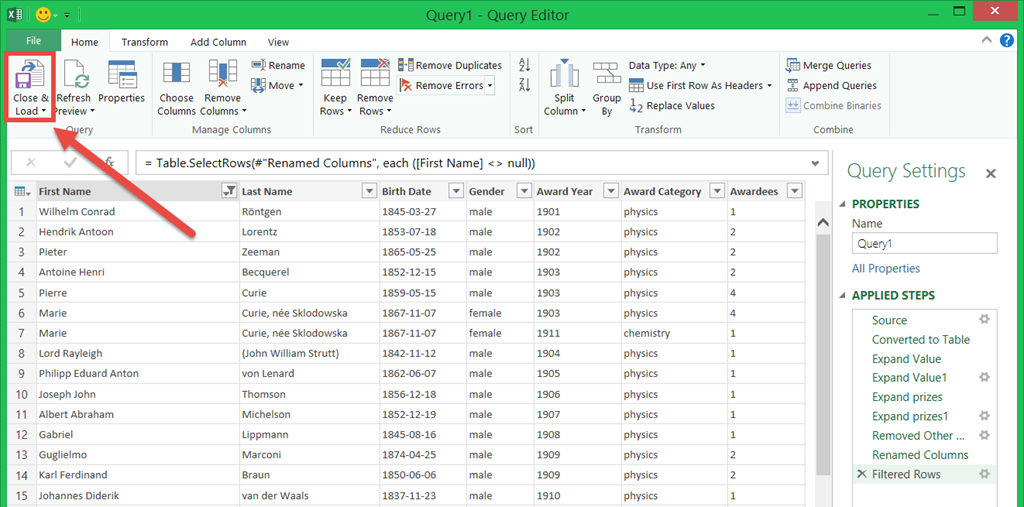Image resolution: width=1024 pixels, height=507 pixels.
Task: Select the Renamed Columns applied step
Action: click(919, 455)
